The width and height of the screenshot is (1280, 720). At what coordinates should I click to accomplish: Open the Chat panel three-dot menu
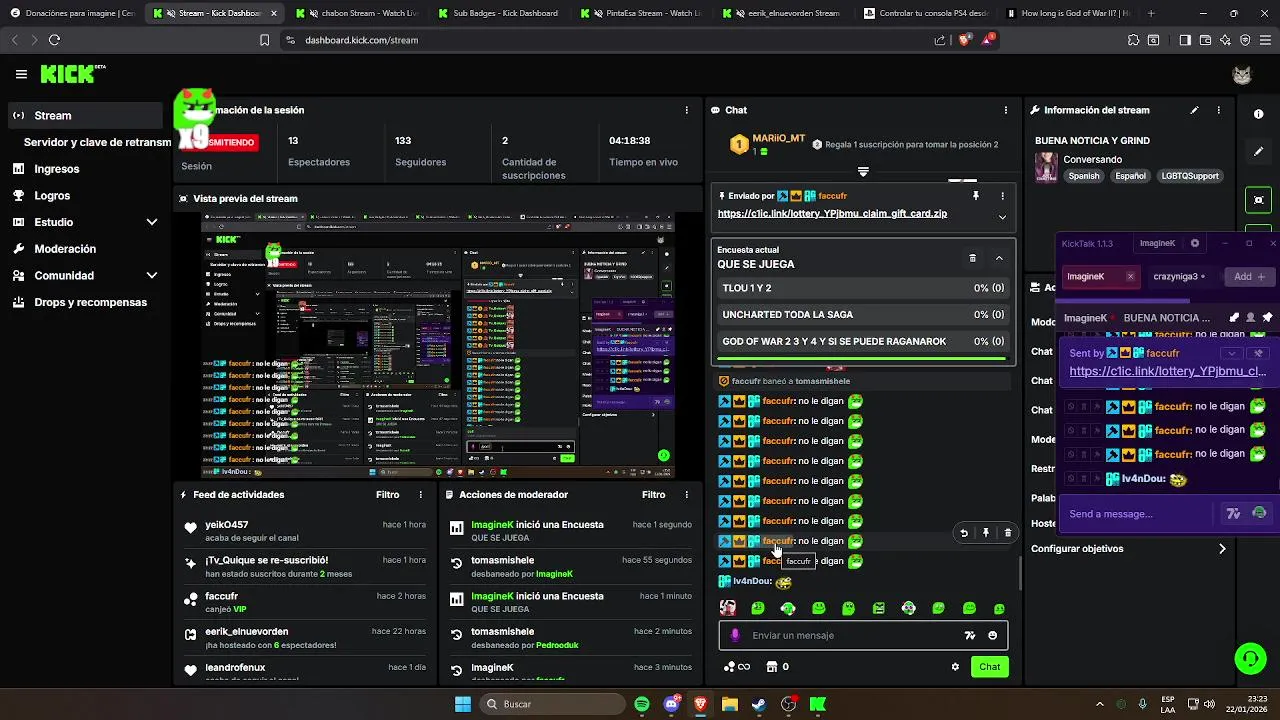(x=1006, y=110)
